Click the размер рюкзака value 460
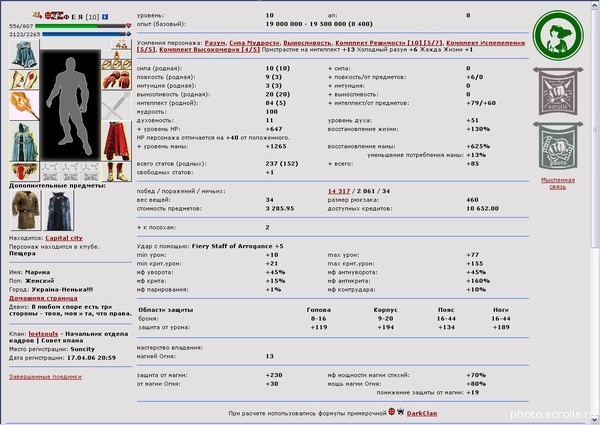Viewport: 600px width, 425px height. click(472, 200)
